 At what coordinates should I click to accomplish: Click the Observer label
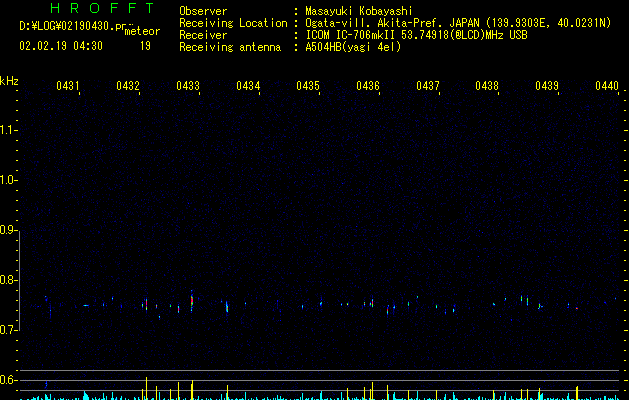point(203,11)
